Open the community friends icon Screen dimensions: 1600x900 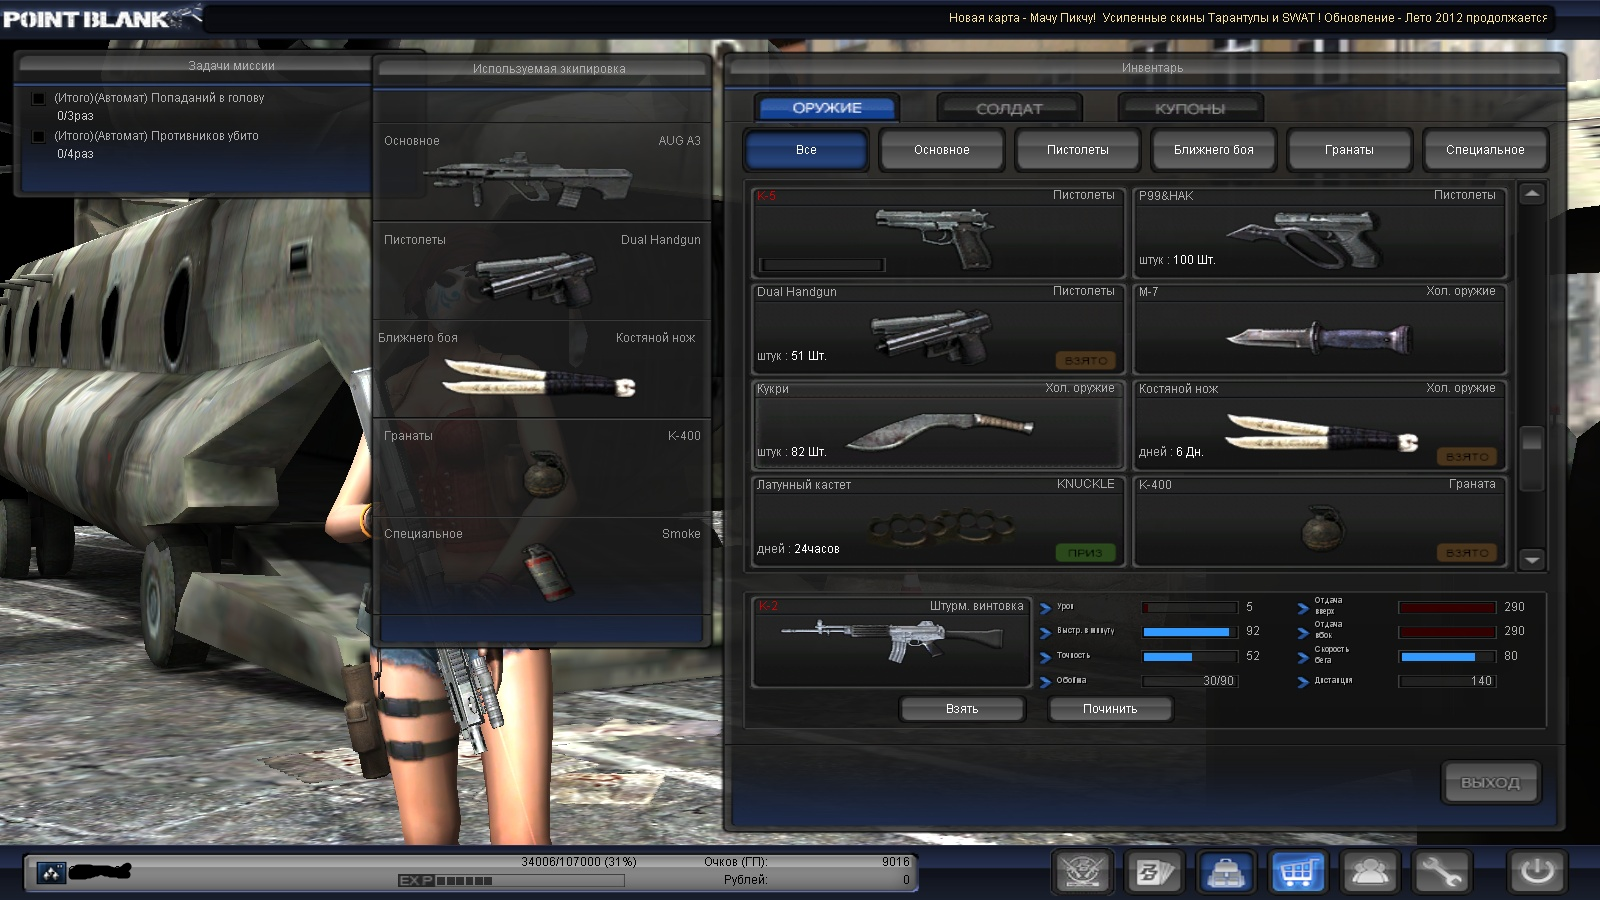[x=1370, y=873]
